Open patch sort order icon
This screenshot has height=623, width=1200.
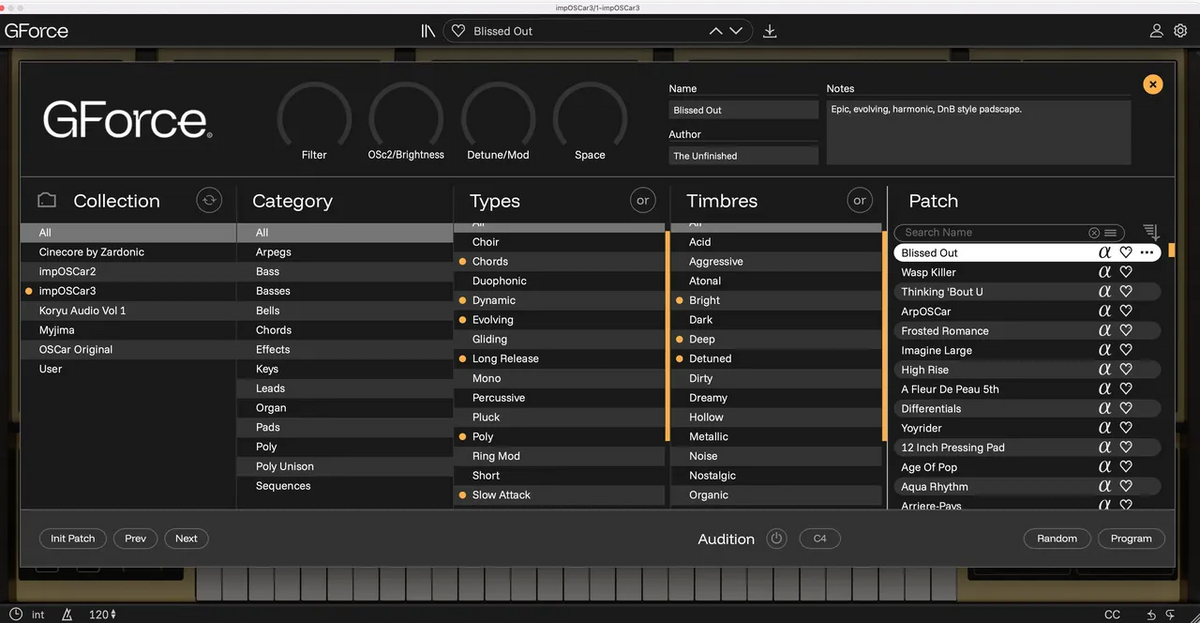point(1151,232)
